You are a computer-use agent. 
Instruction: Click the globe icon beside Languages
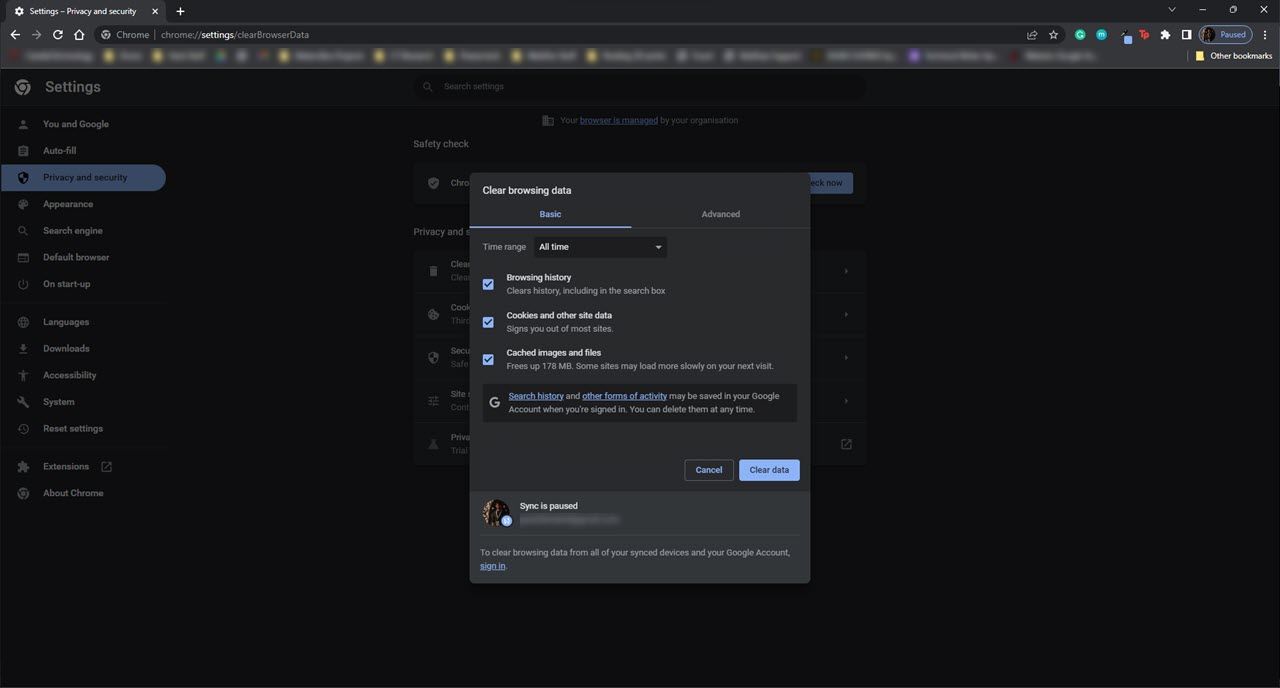click(x=23, y=322)
